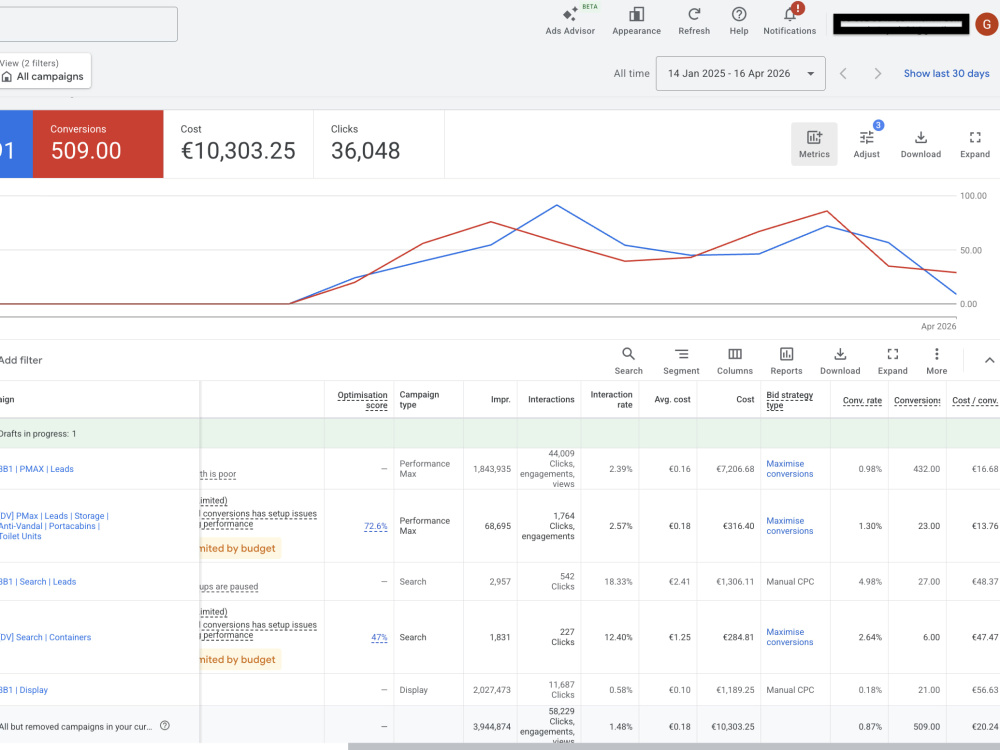Viewport: 1000px width, 750px height.
Task: Go to next date range
Action: [x=878, y=73]
